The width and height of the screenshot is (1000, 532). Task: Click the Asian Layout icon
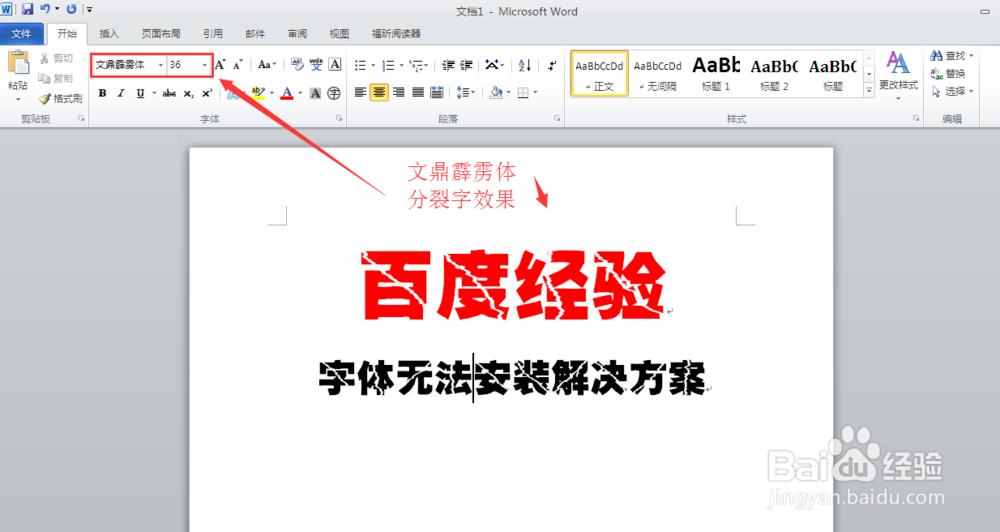click(492, 64)
